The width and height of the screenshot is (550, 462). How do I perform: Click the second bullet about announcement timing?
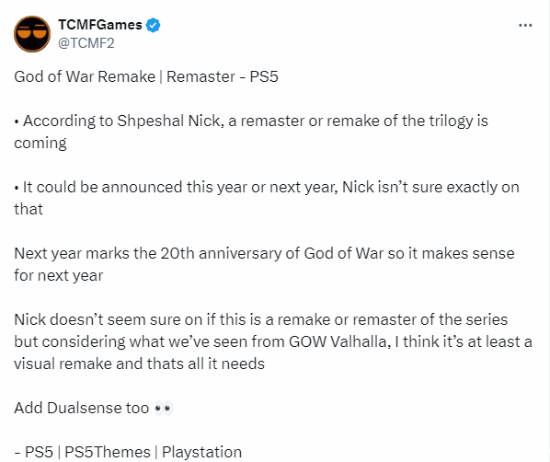pos(267,198)
